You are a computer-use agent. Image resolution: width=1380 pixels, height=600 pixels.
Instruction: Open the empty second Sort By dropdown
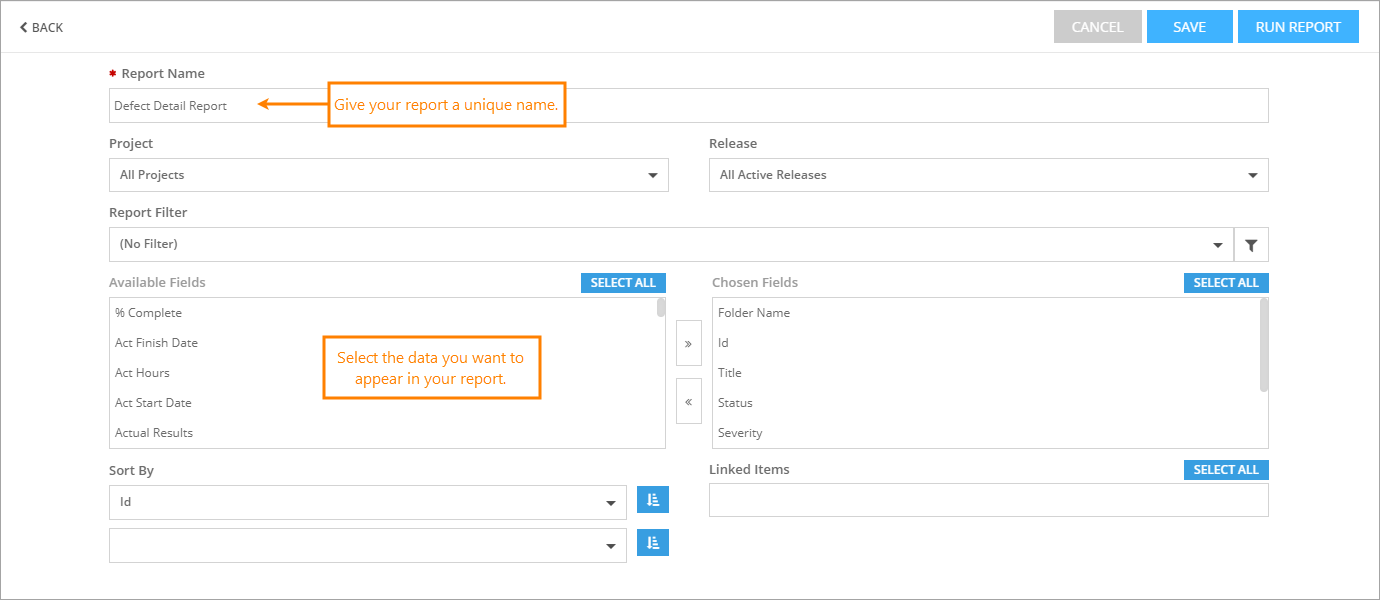click(x=367, y=546)
